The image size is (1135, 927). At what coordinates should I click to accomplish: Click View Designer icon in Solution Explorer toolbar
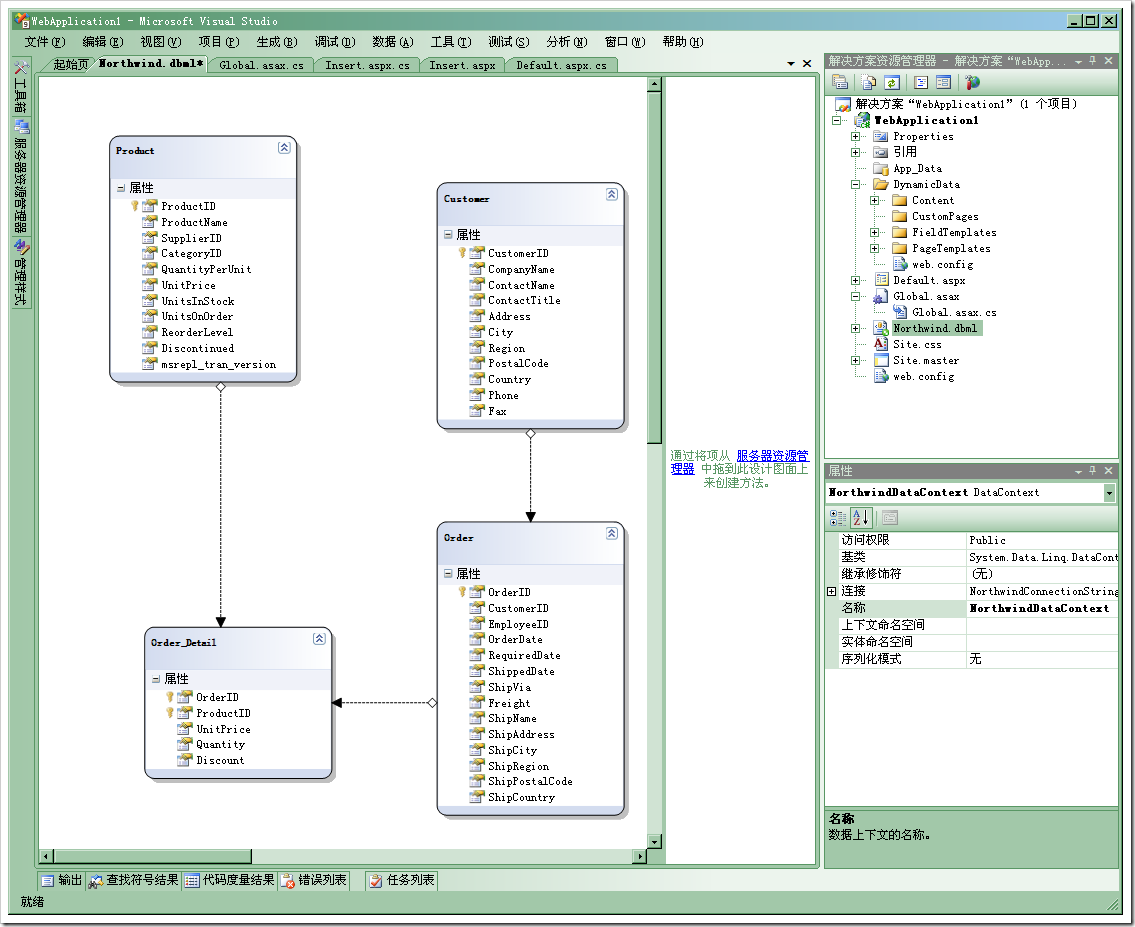point(943,82)
